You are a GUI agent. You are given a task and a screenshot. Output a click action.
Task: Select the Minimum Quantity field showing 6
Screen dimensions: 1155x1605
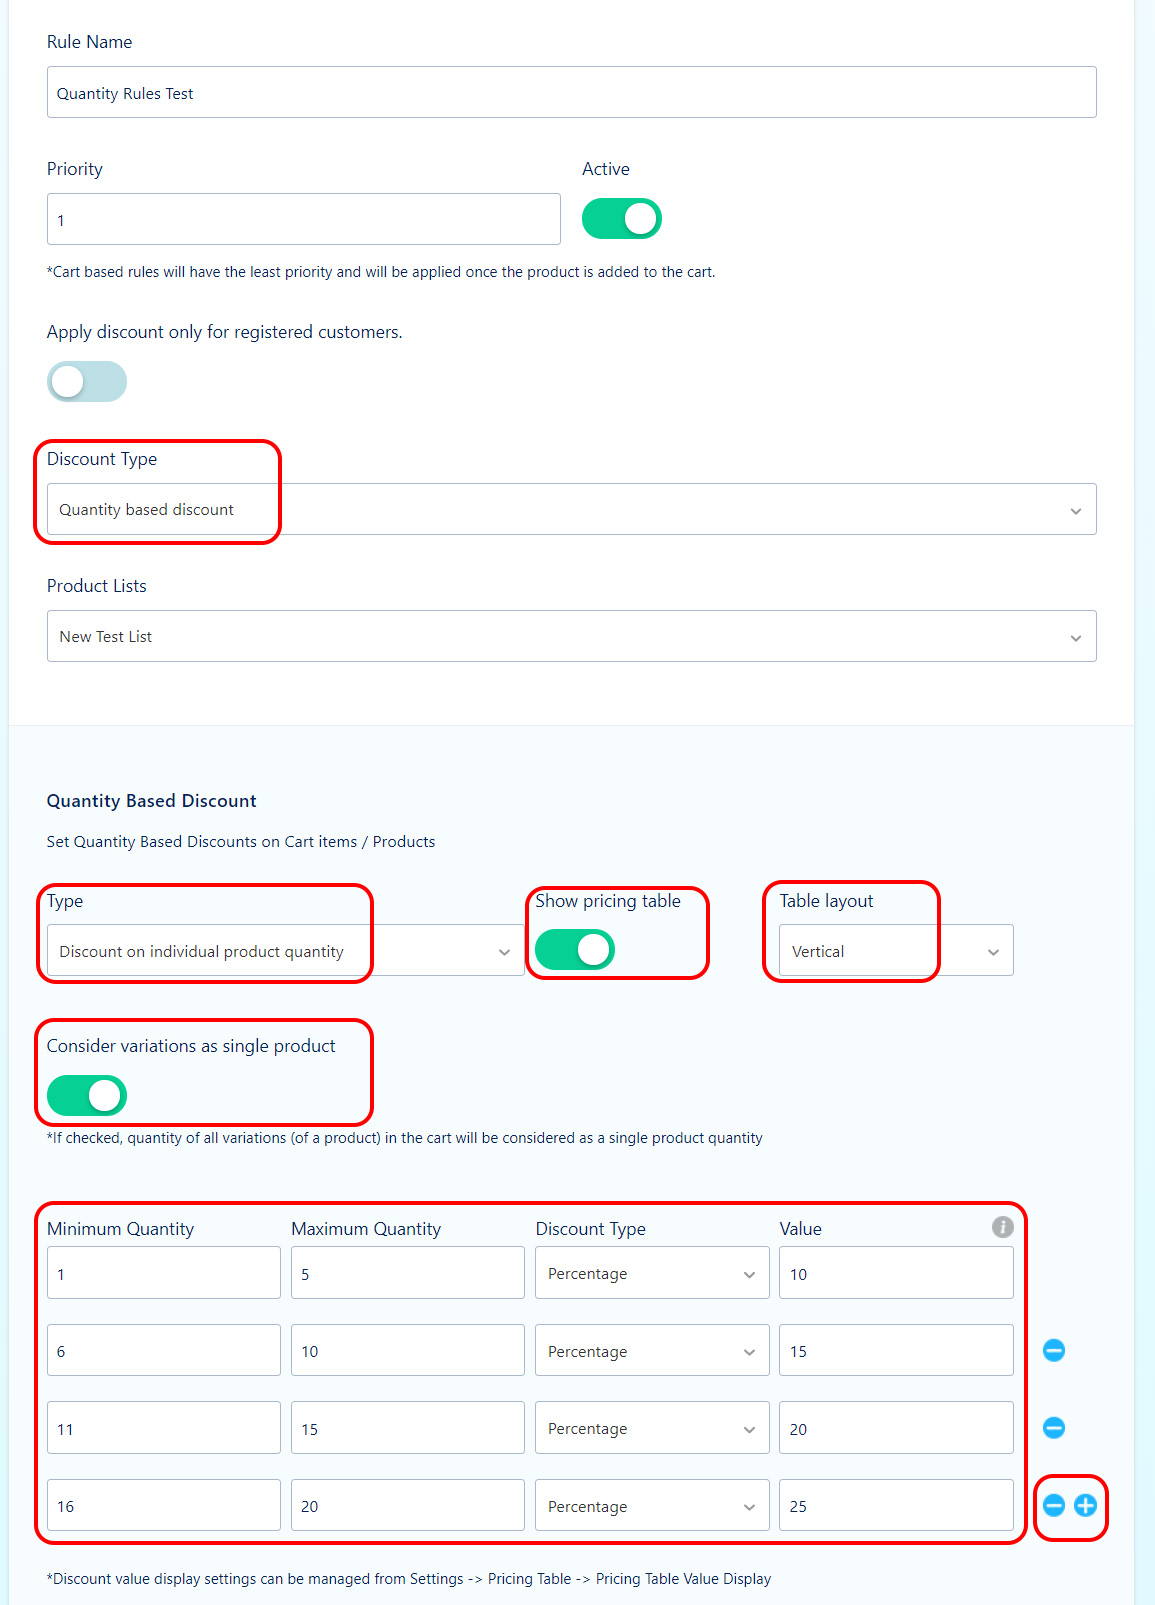pyautogui.click(x=164, y=1351)
